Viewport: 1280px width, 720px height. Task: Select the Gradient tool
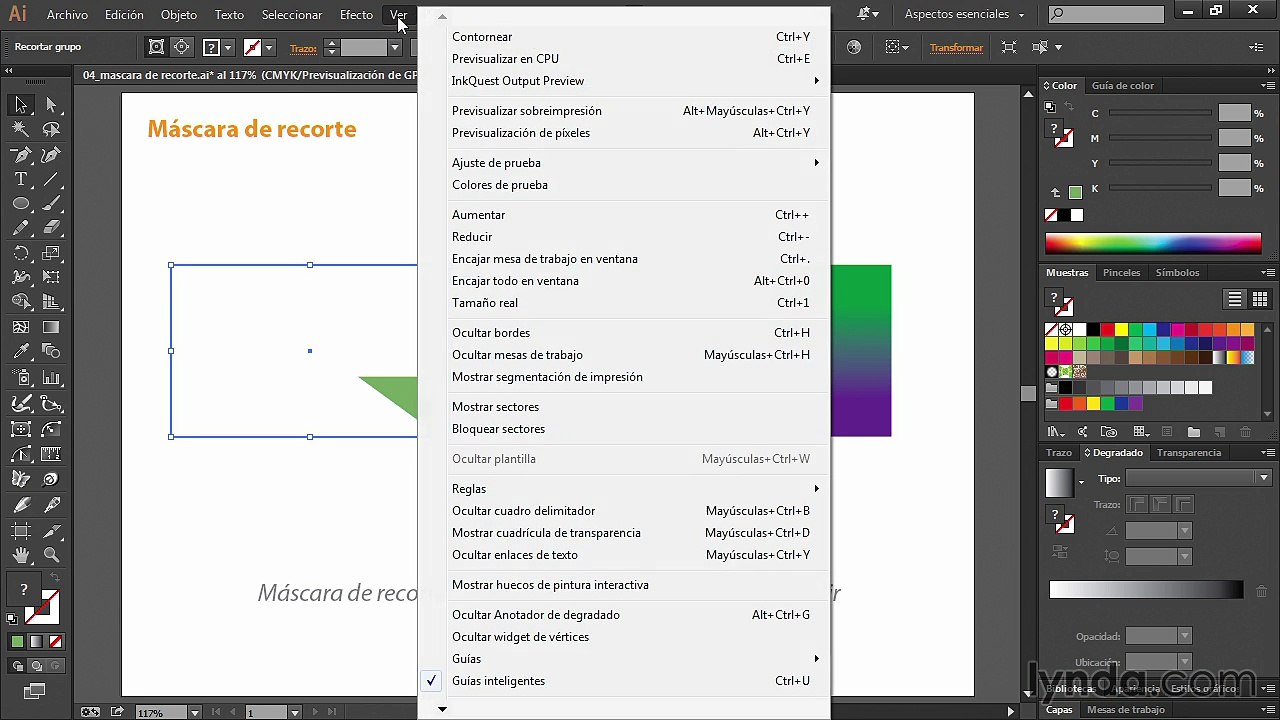tap(51, 328)
